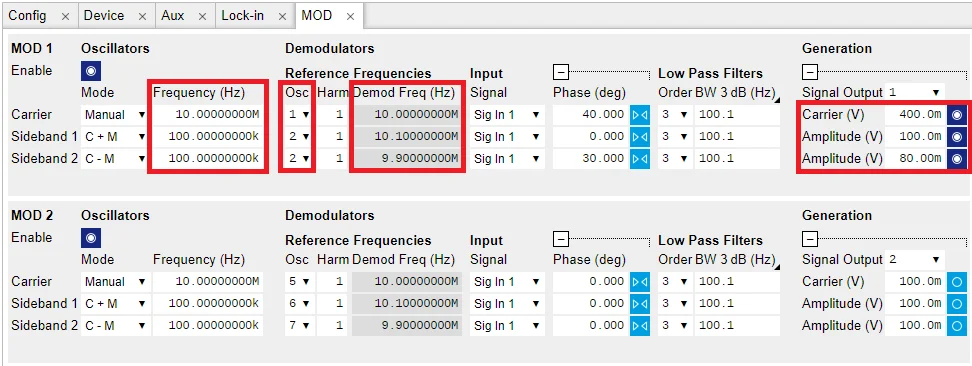Screen dimensions: 972x366
Task: Close the Config tab
Action: [65, 17]
